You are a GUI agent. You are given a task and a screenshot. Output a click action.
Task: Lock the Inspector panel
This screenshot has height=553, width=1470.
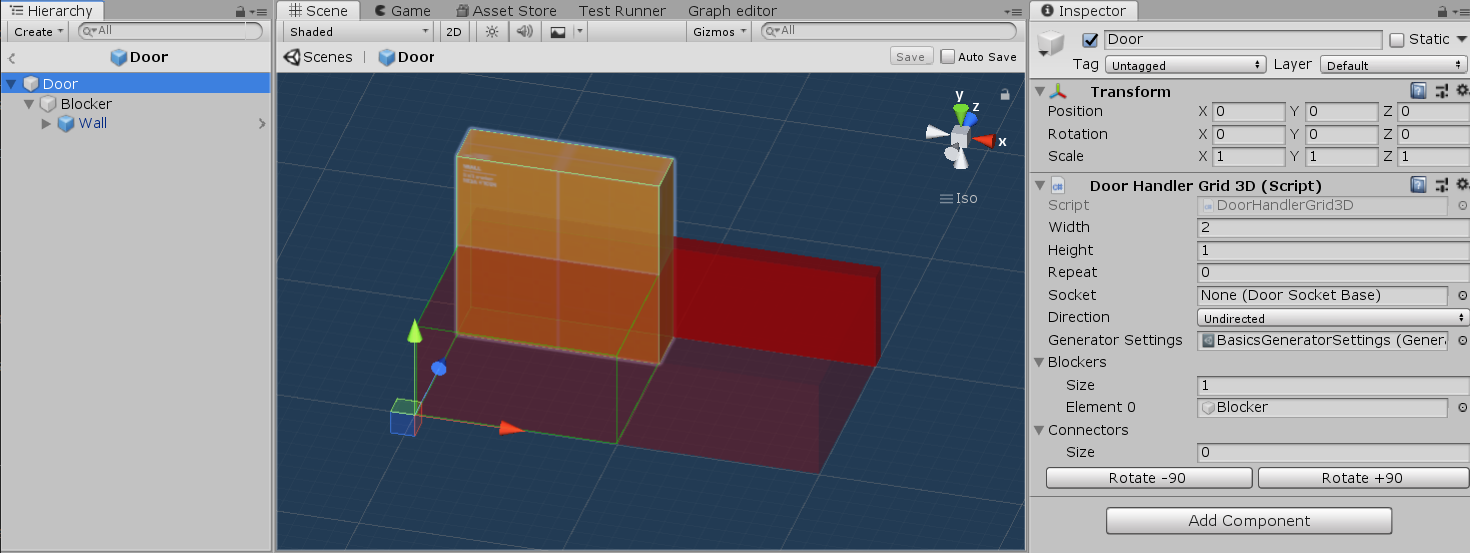[x=1441, y=11]
